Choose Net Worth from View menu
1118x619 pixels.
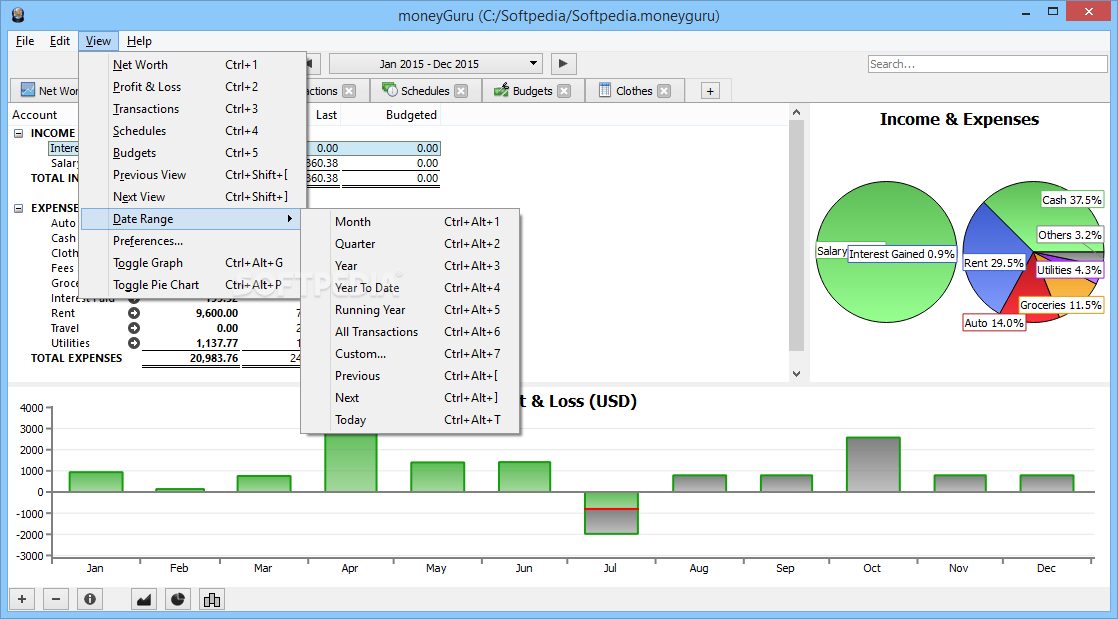193,65
